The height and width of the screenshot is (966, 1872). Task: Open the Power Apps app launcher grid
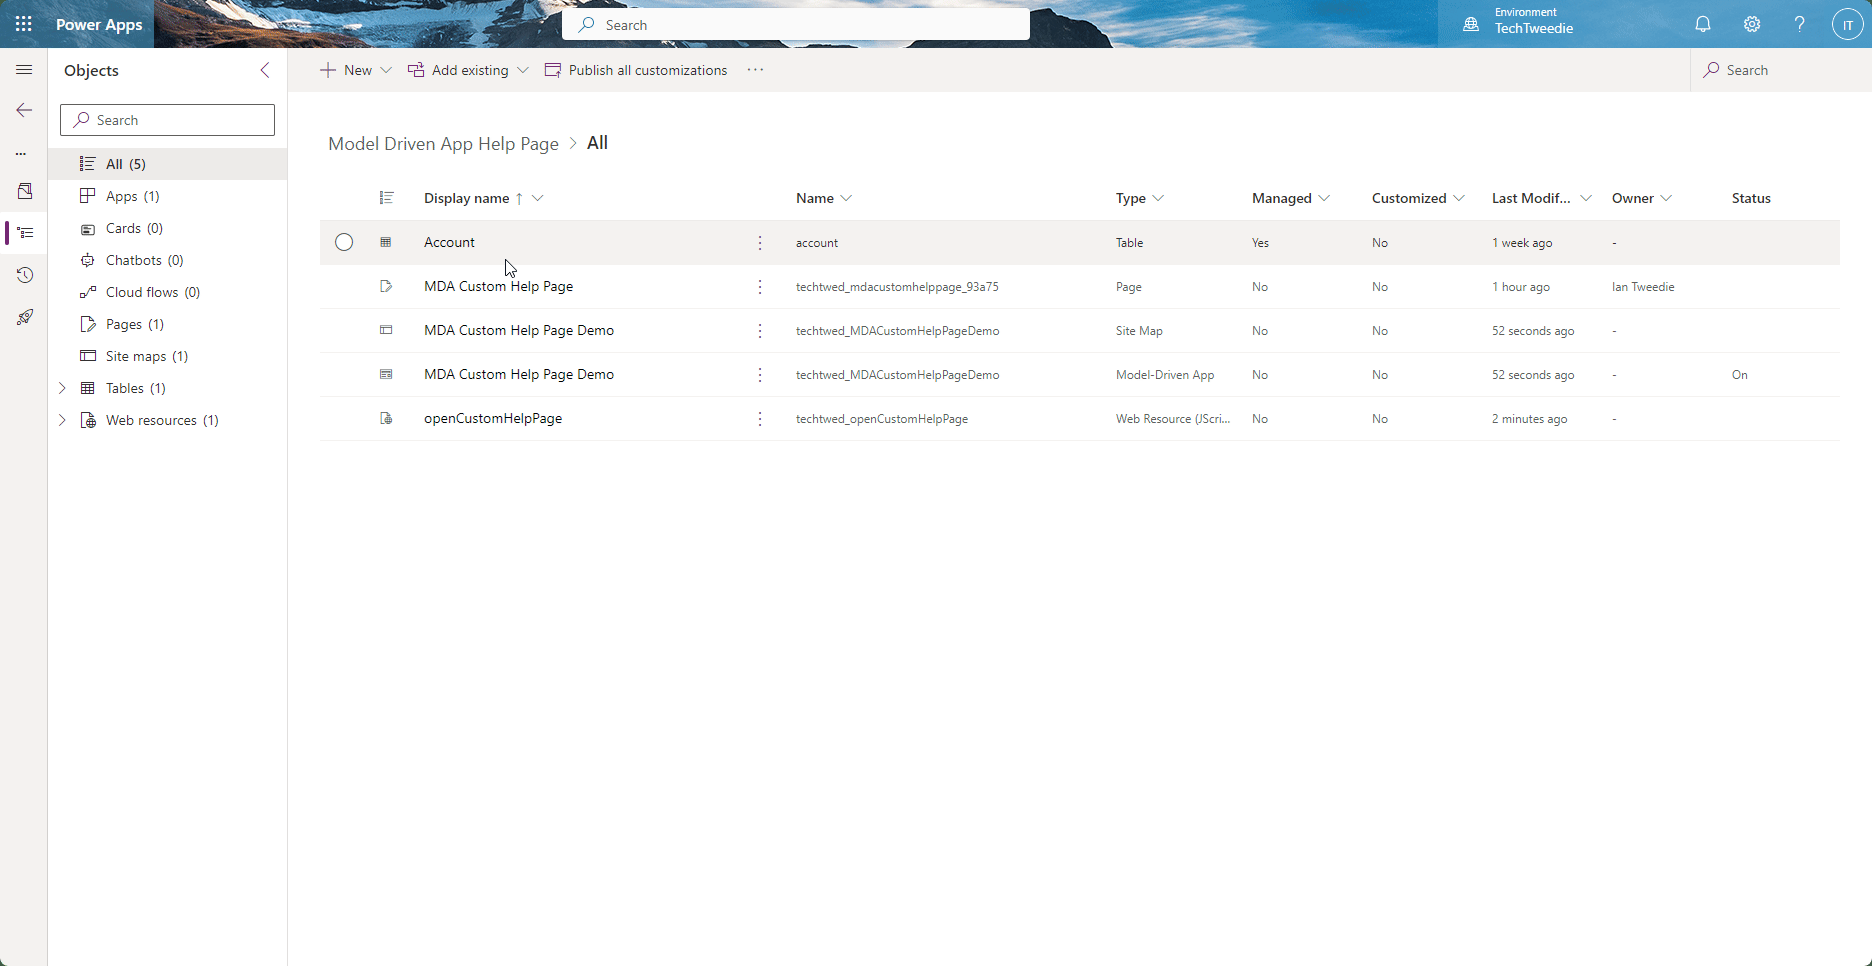23,23
